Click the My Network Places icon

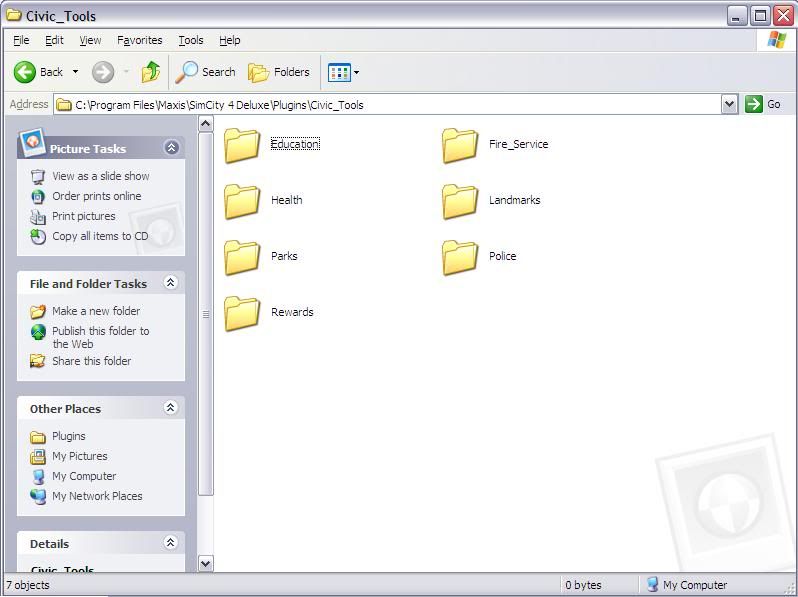[x=38, y=497]
